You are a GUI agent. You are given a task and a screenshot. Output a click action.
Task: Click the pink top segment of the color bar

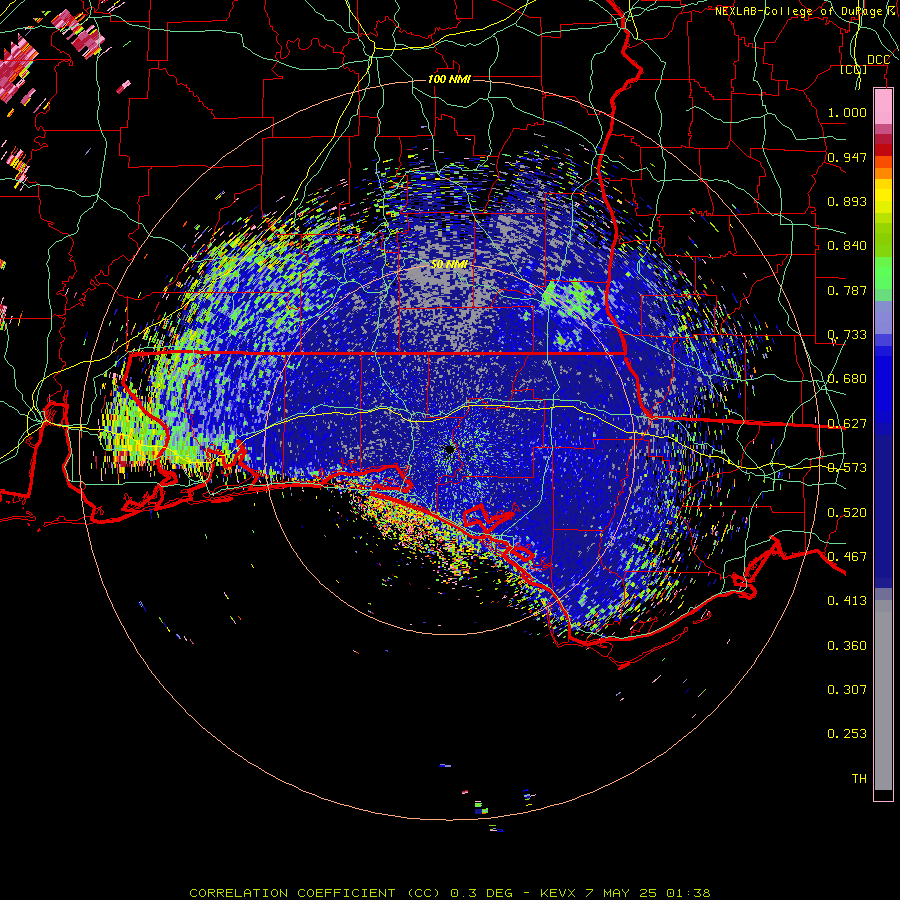pyautogui.click(x=883, y=106)
